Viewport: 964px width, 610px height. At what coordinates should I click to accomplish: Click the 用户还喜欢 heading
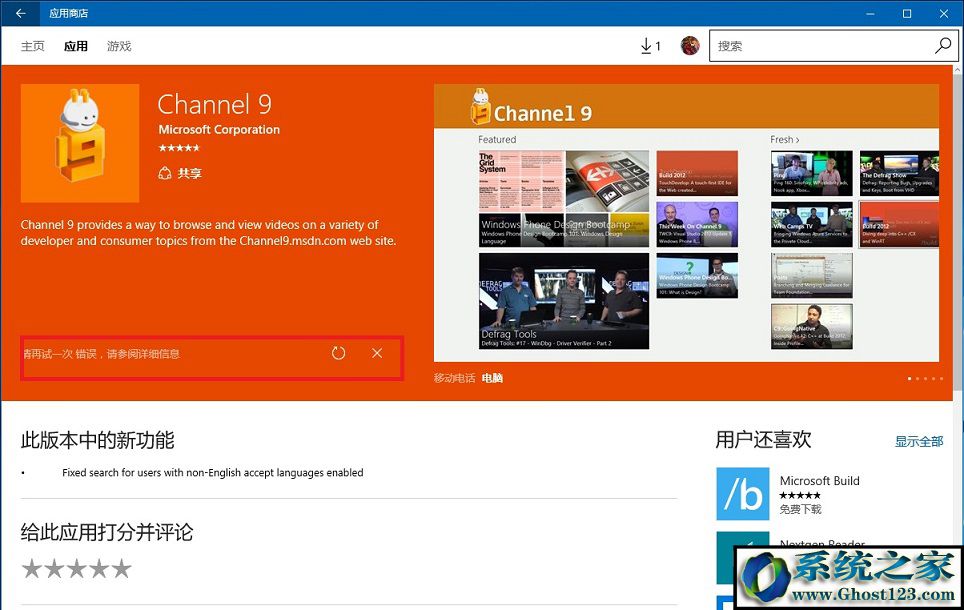[x=763, y=440]
